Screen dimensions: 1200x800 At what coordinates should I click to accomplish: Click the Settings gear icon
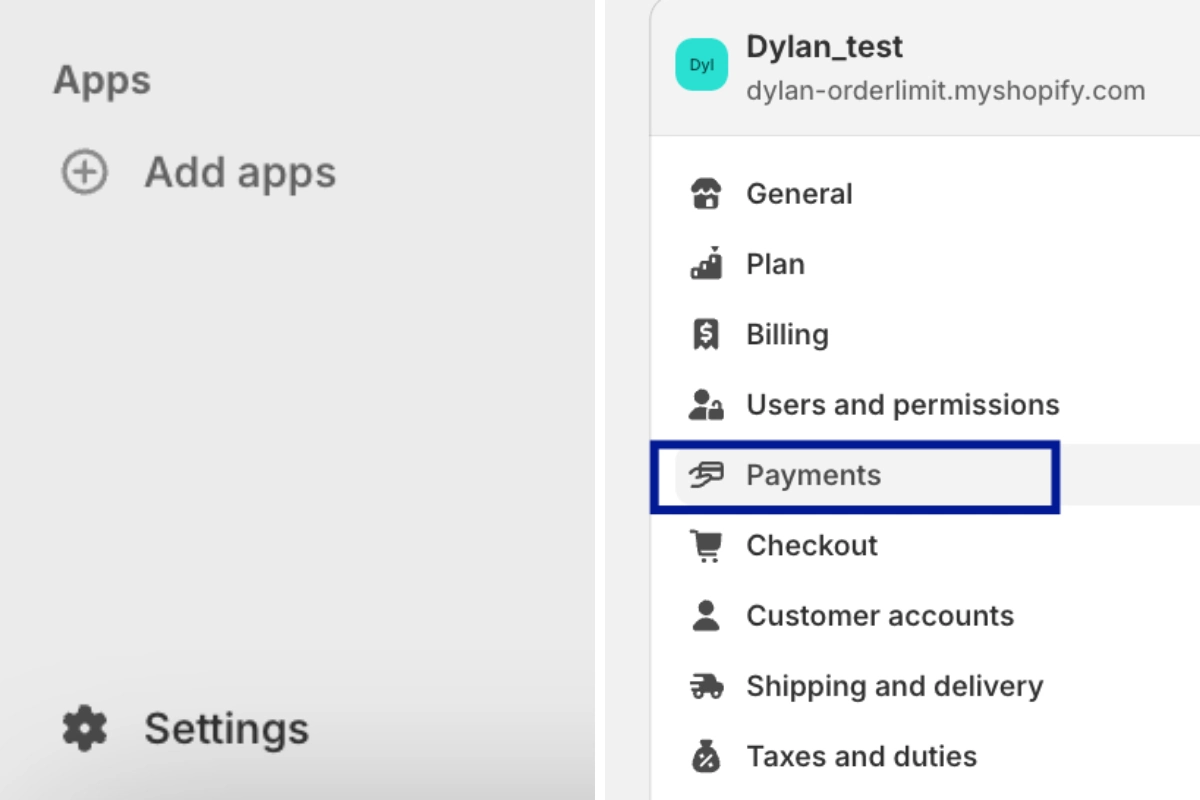pos(84,728)
